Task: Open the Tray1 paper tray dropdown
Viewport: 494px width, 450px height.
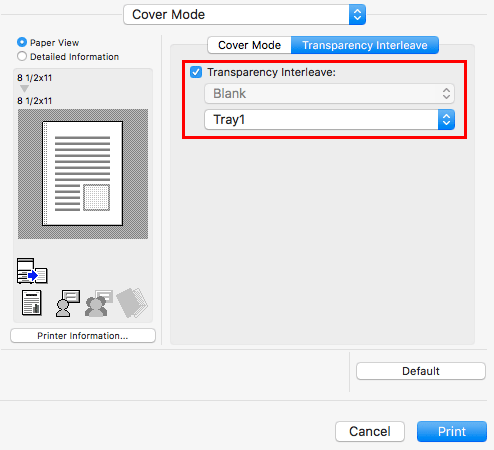Action: click(x=329, y=120)
